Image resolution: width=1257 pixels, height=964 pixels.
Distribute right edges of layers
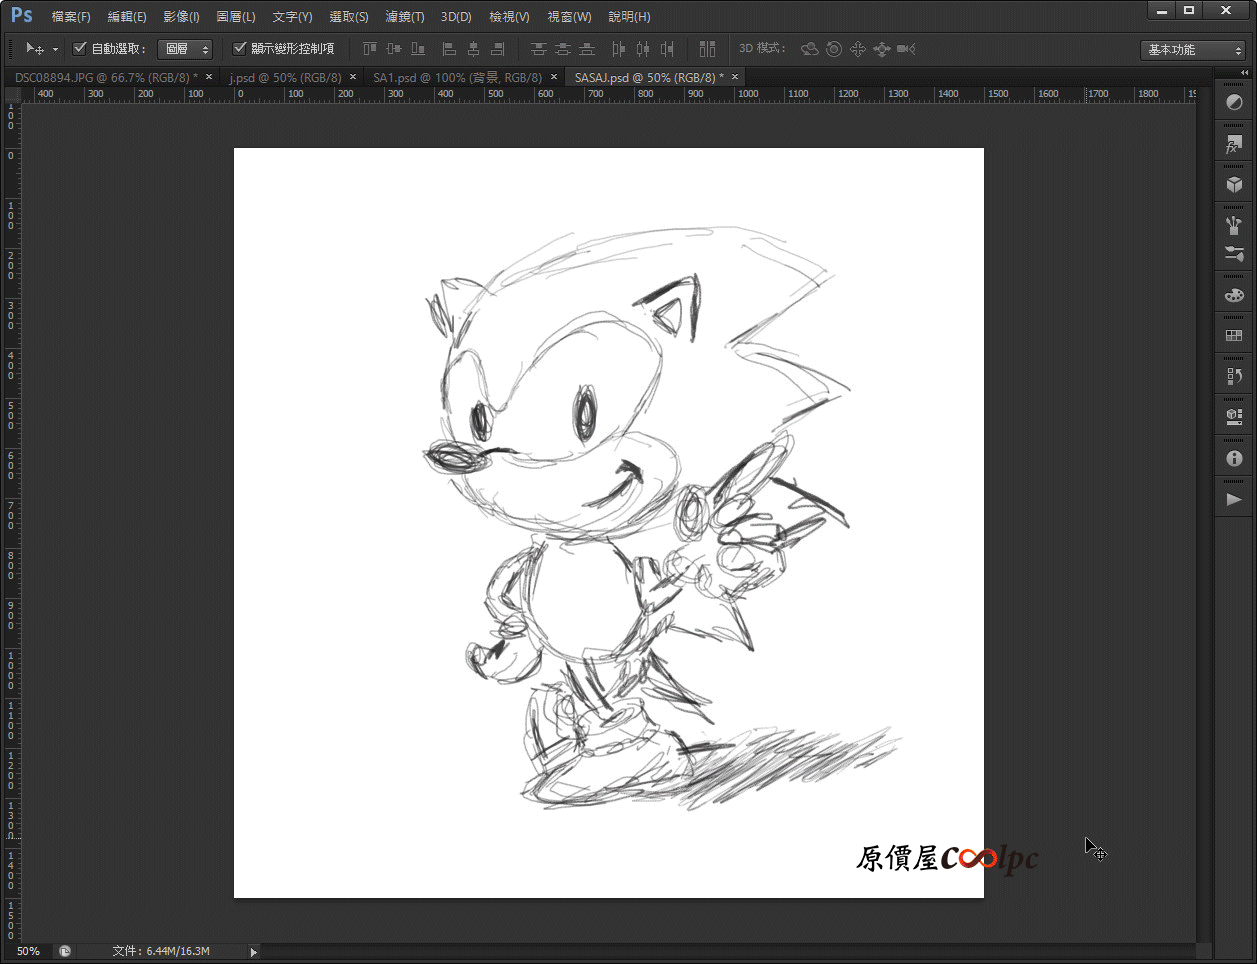pos(667,48)
